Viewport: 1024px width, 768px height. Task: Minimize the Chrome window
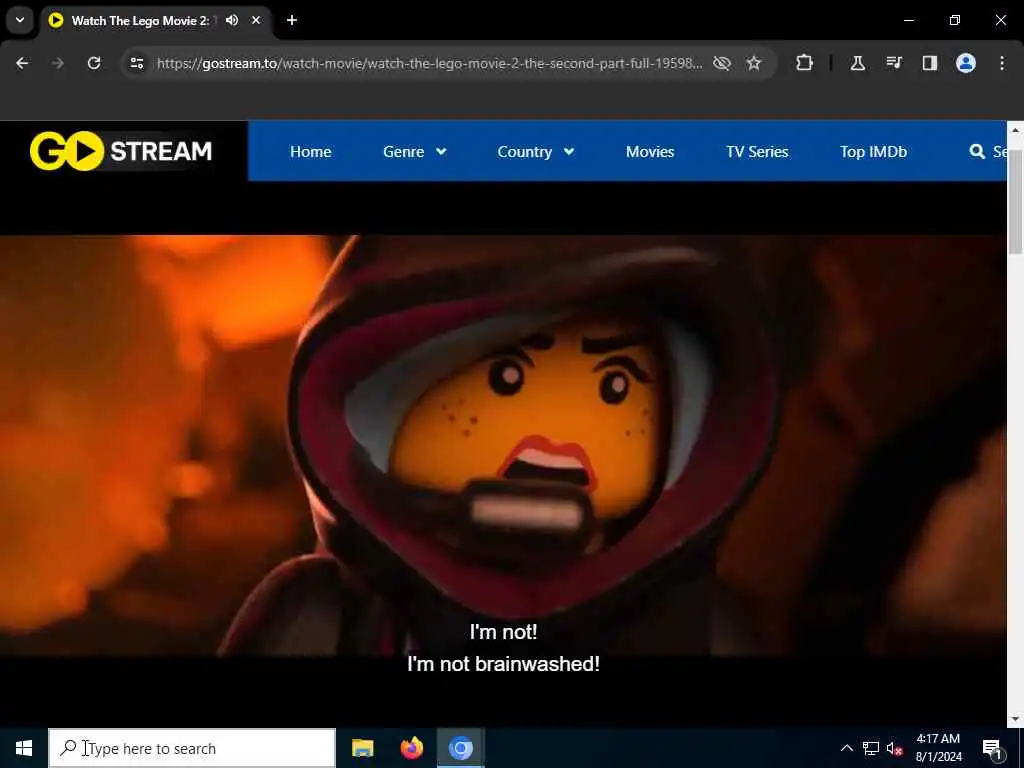908,20
